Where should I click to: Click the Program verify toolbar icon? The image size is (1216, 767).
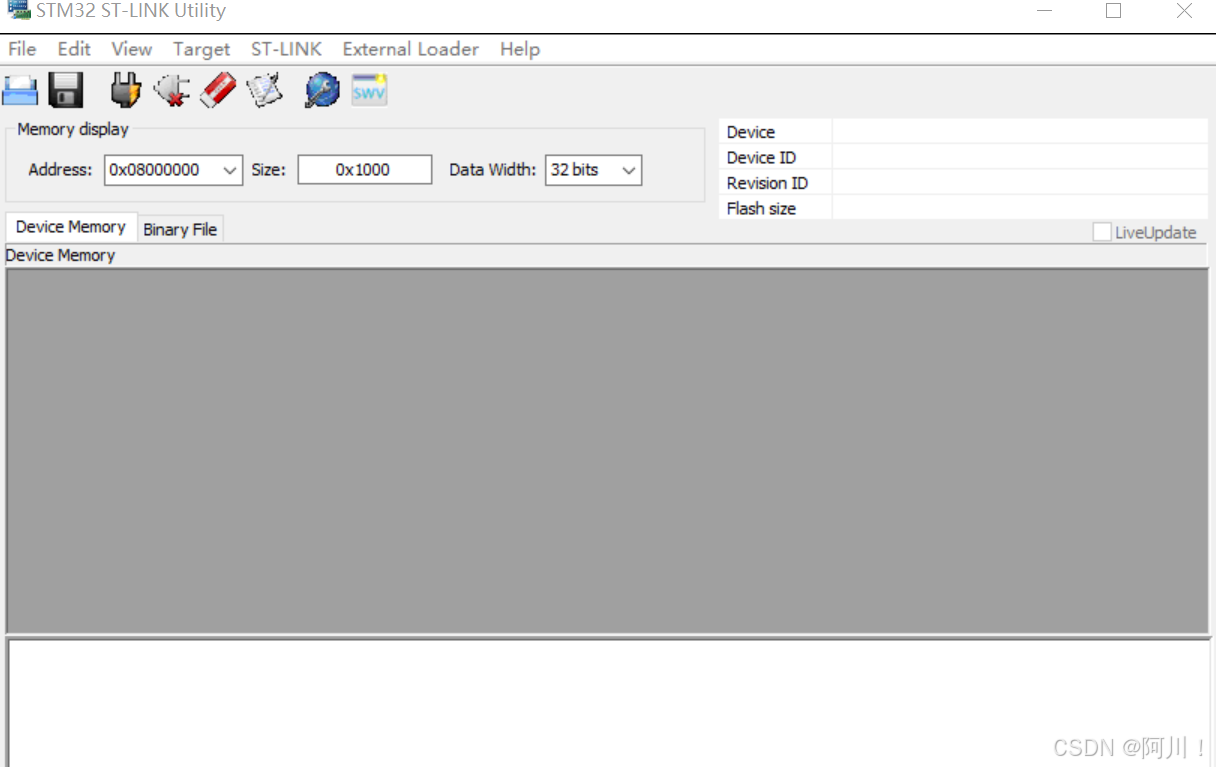pos(265,91)
